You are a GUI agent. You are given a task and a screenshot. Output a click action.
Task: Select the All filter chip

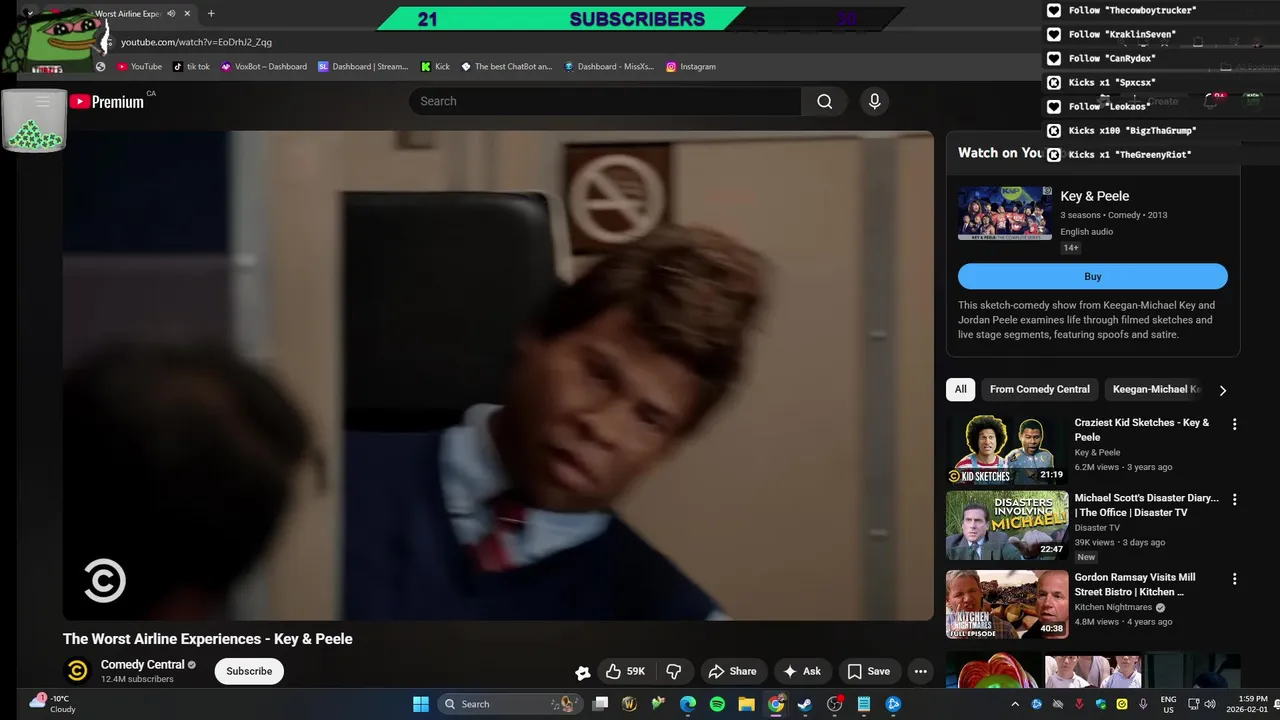click(x=960, y=390)
